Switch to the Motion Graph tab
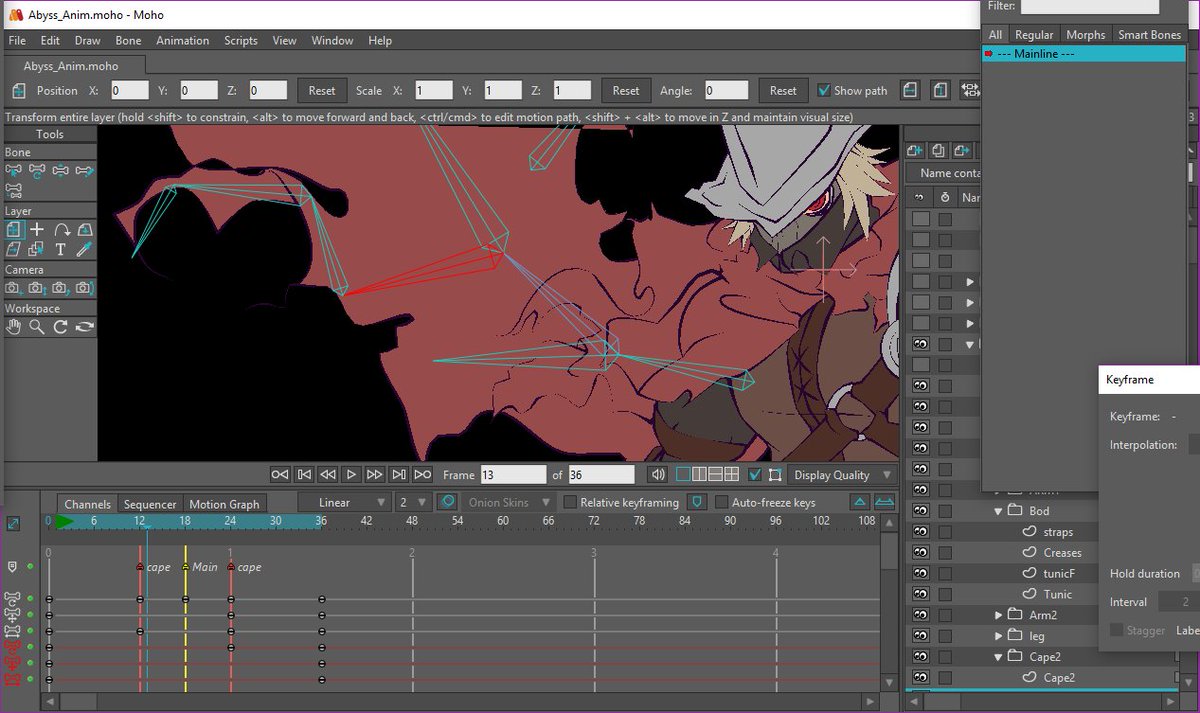 click(x=224, y=504)
